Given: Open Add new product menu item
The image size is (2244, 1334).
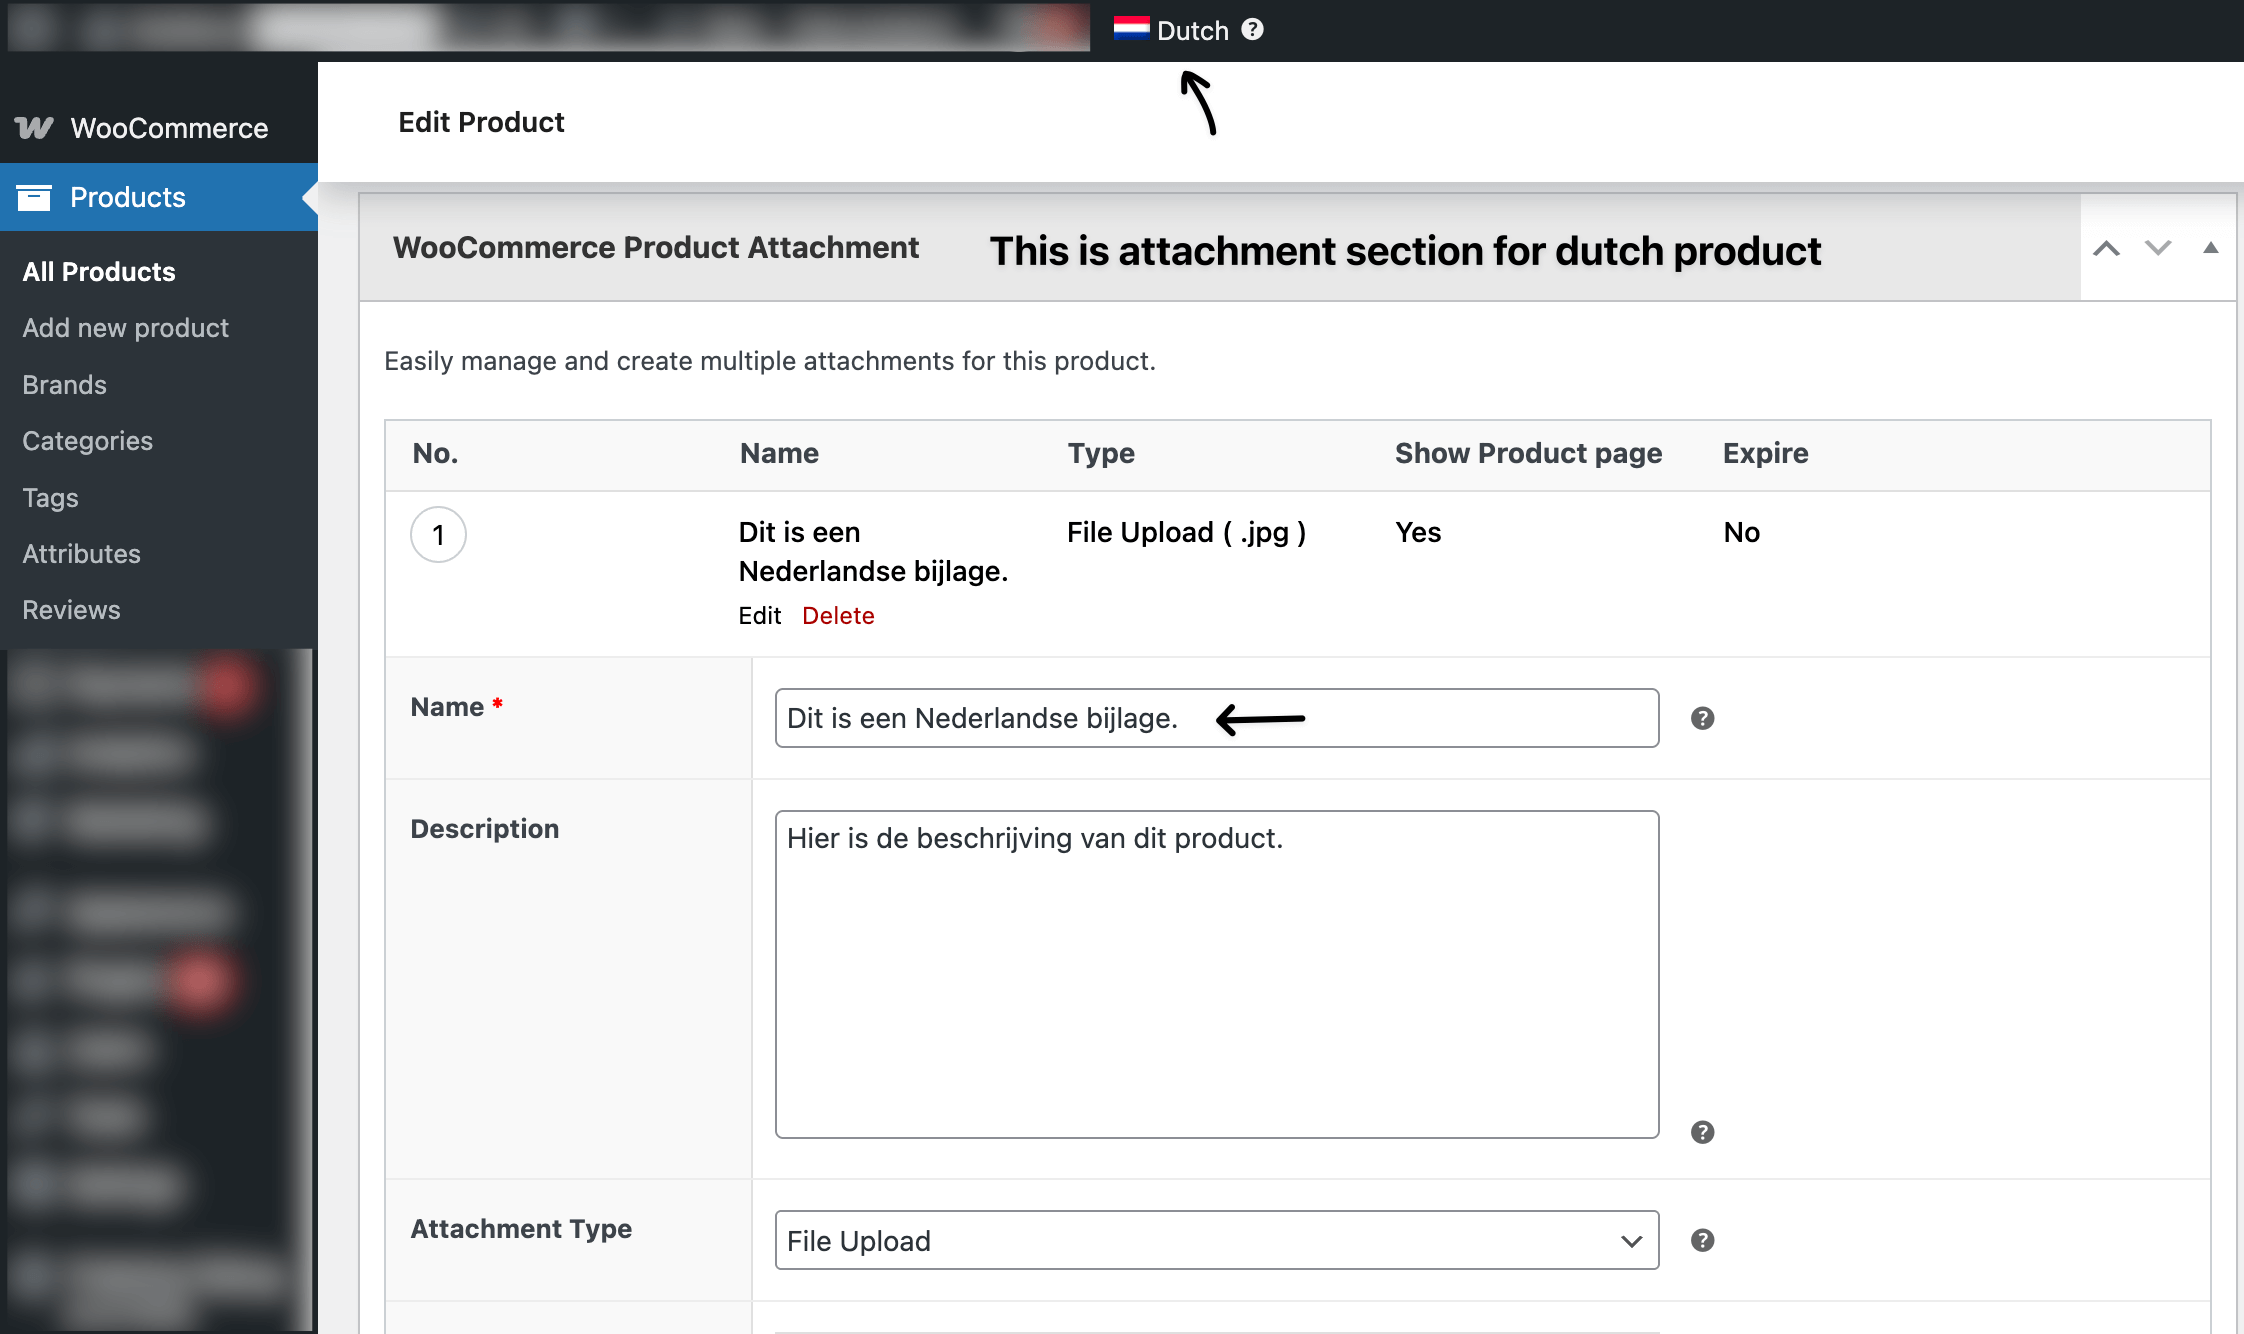Looking at the screenshot, I should 126,328.
